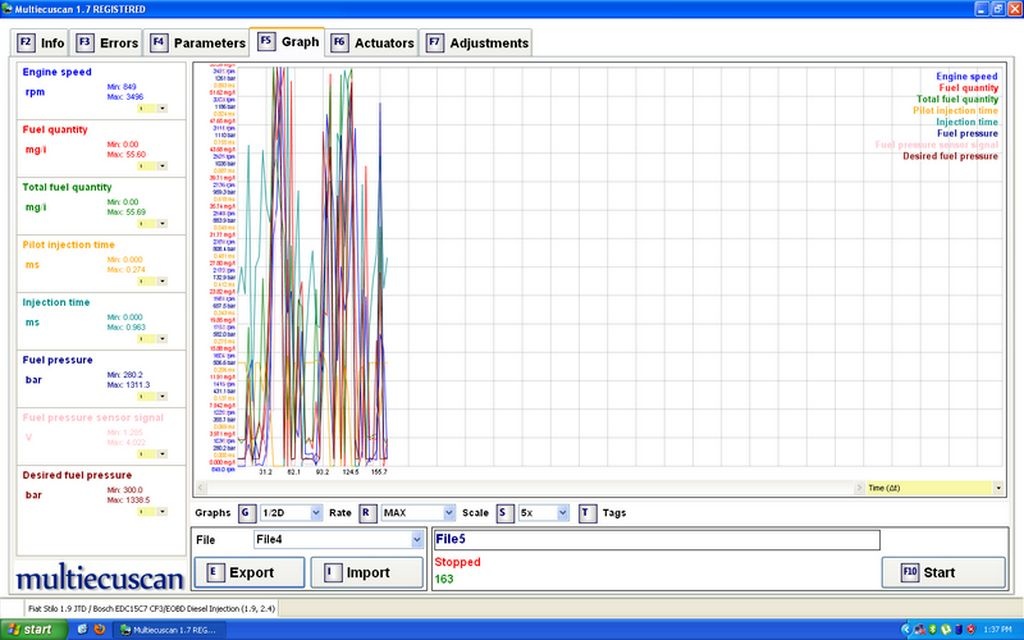
Task: Click Fuel pressure sensor signal in legend
Action: click(x=936, y=145)
